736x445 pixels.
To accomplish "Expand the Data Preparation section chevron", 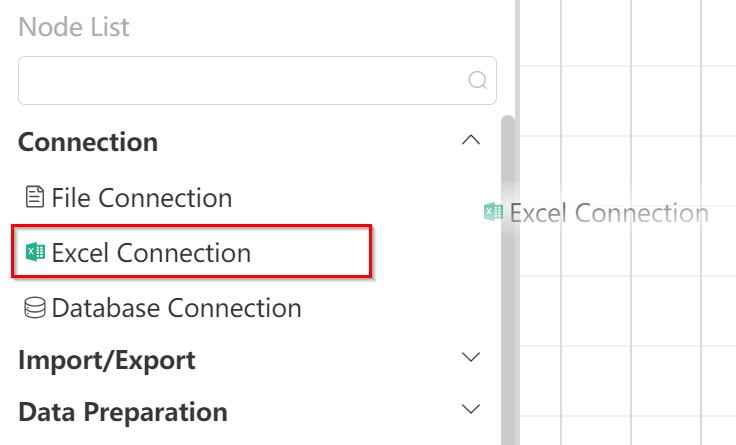I will 471,408.
